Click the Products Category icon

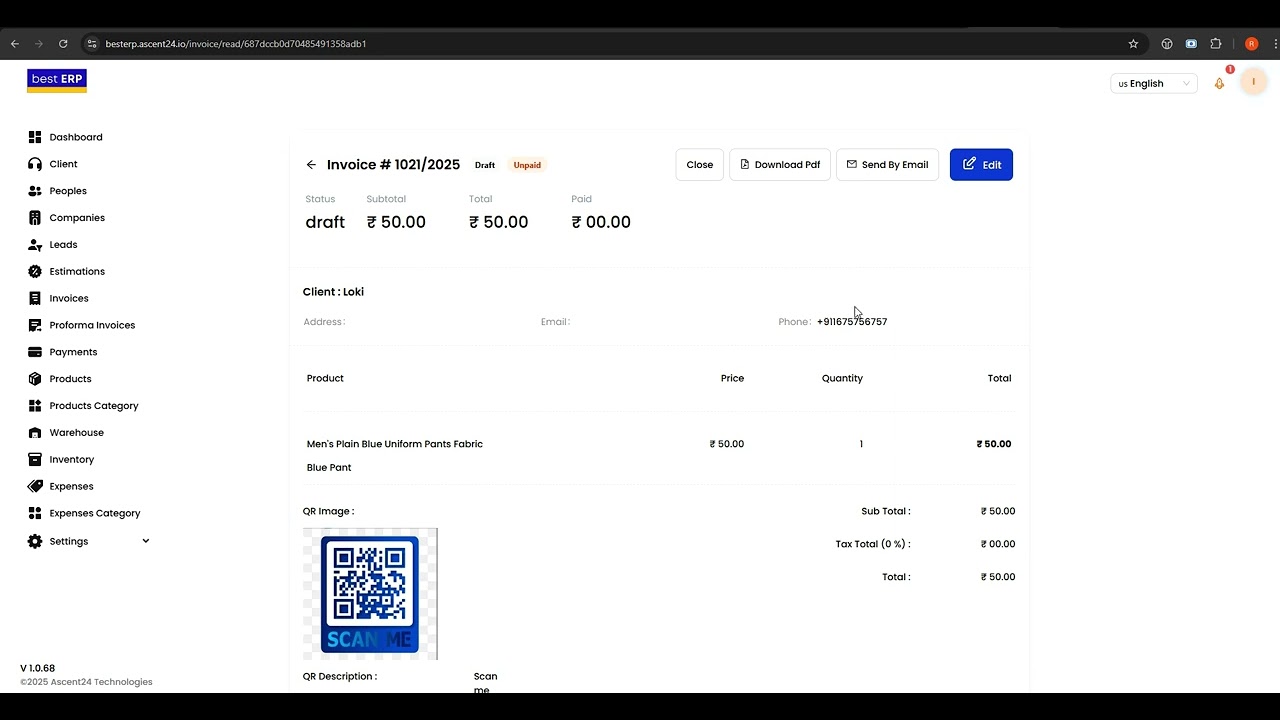pos(35,406)
